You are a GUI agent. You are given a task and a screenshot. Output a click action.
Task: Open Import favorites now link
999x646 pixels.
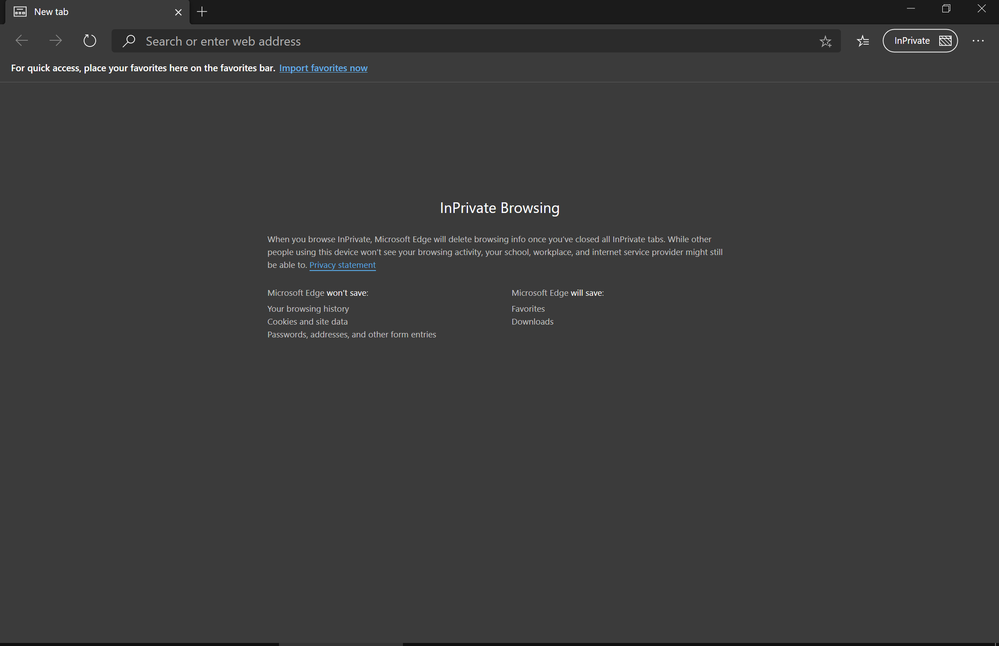(323, 68)
